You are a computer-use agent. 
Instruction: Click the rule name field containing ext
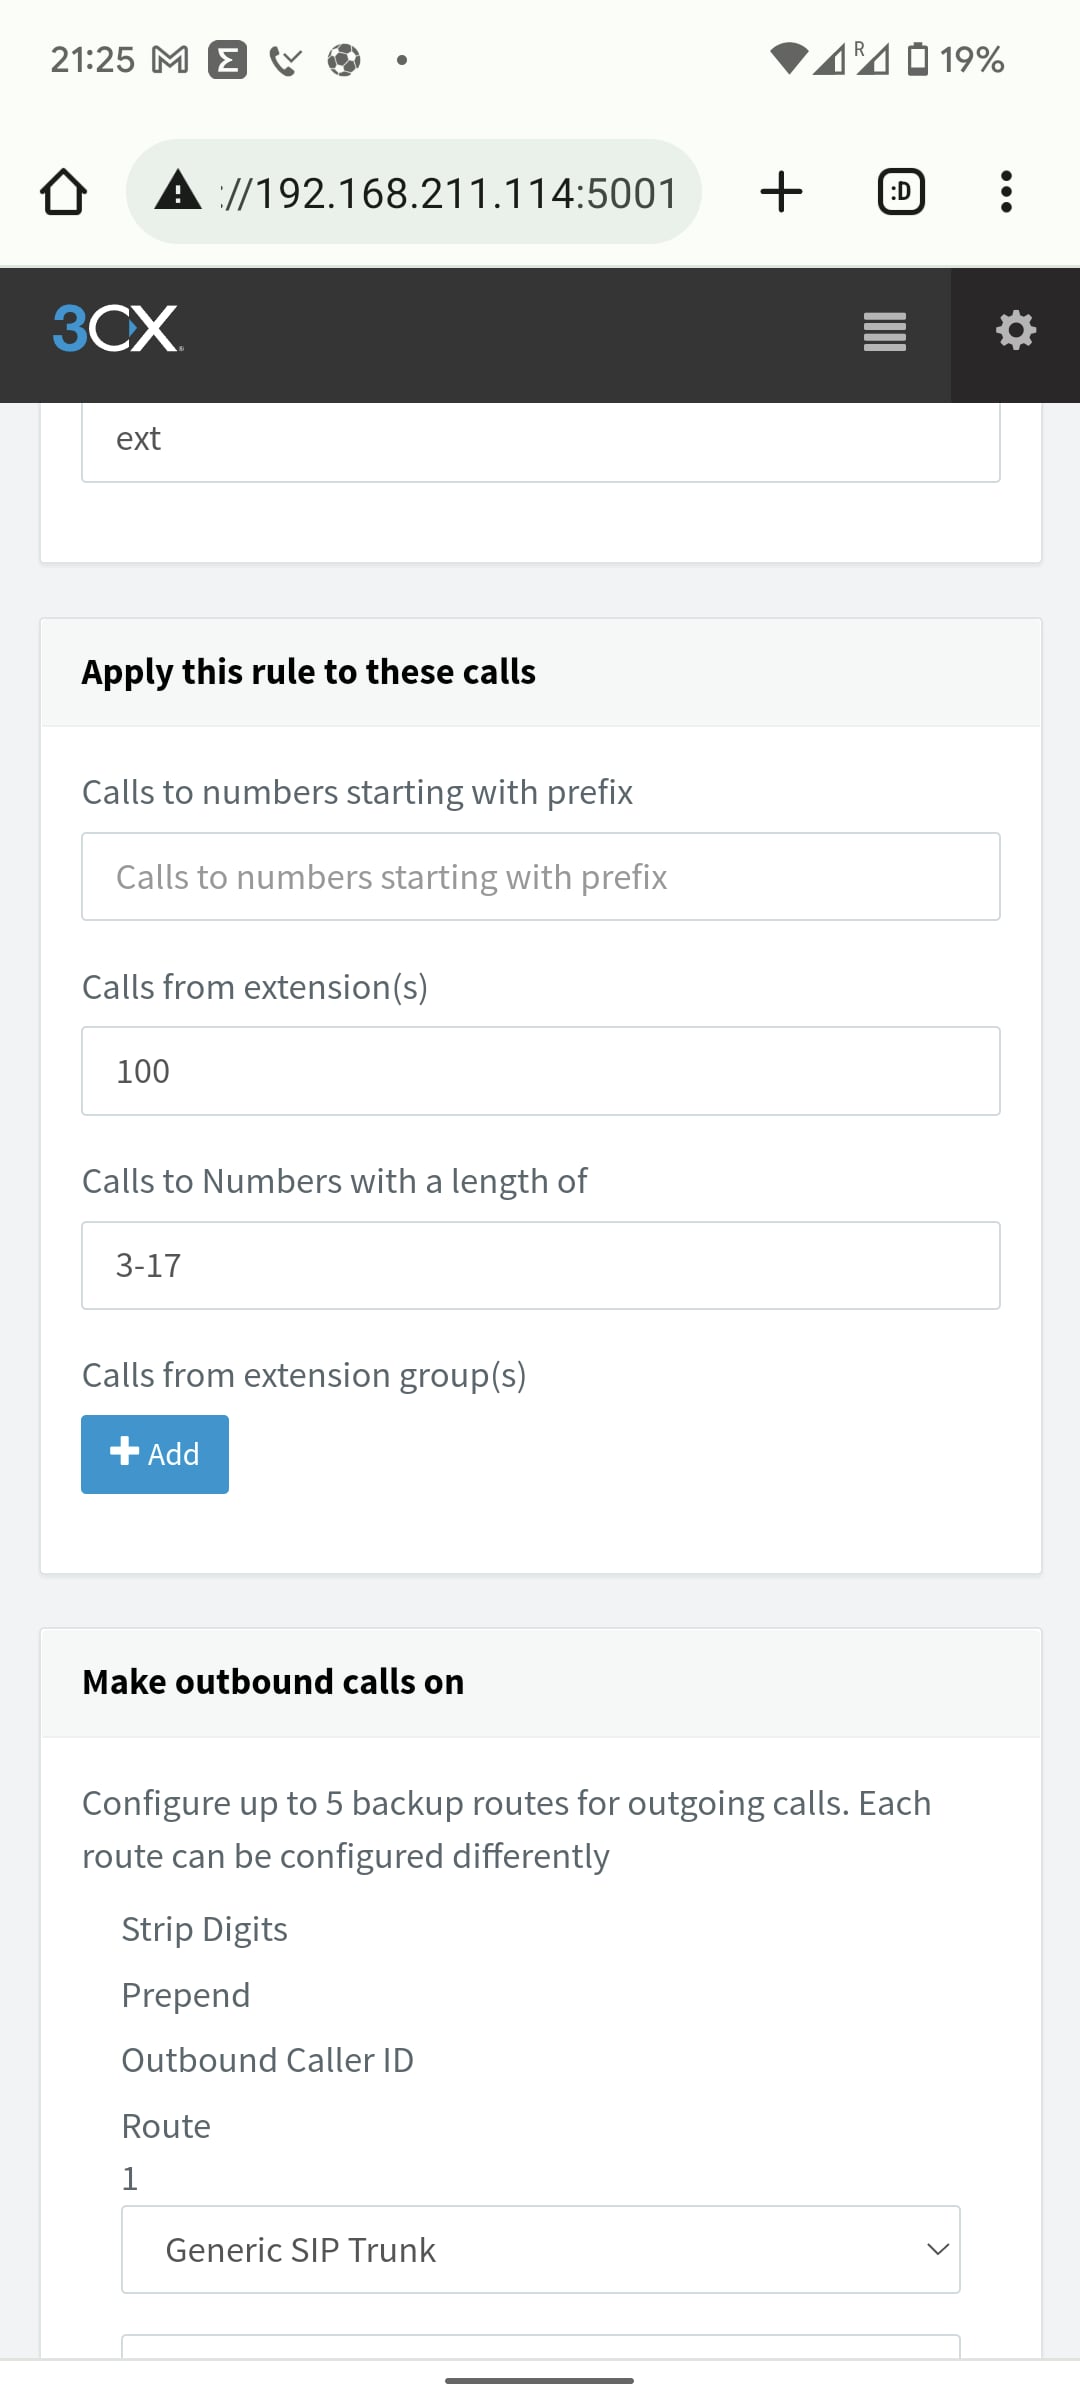(x=541, y=441)
